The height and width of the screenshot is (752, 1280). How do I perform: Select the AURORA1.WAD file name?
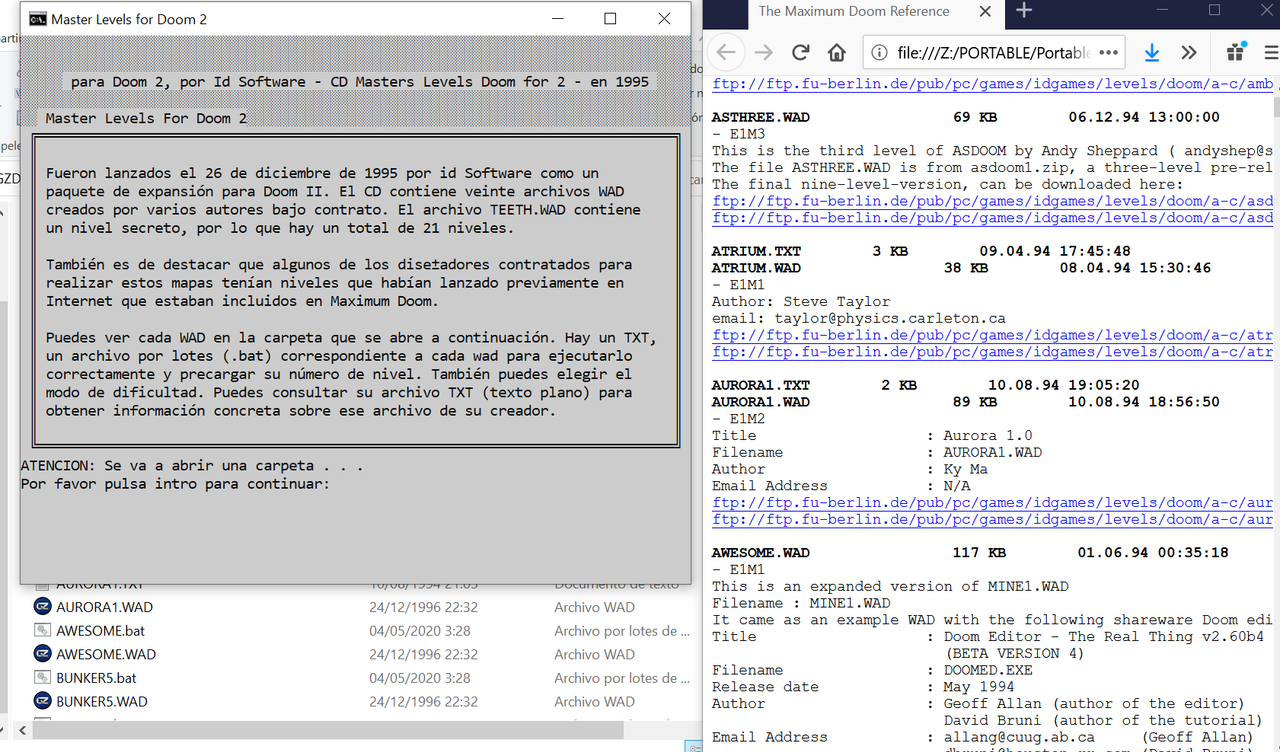(x=104, y=607)
